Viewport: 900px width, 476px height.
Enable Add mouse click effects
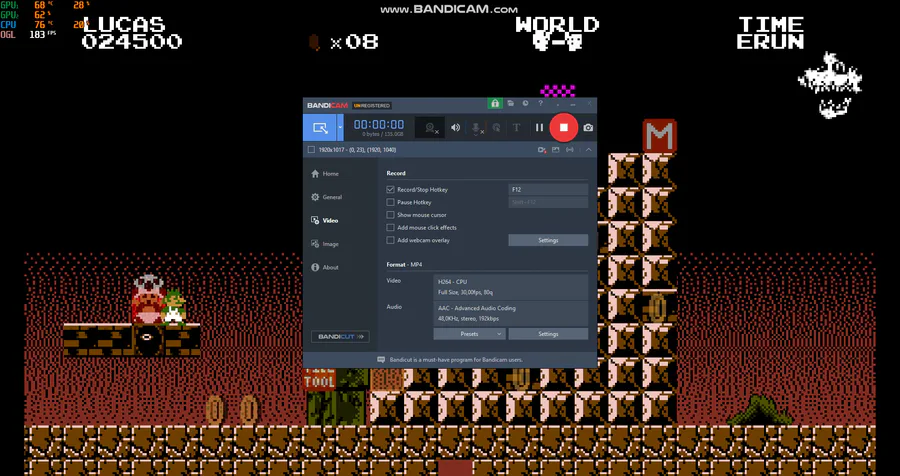[x=390, y=227]
